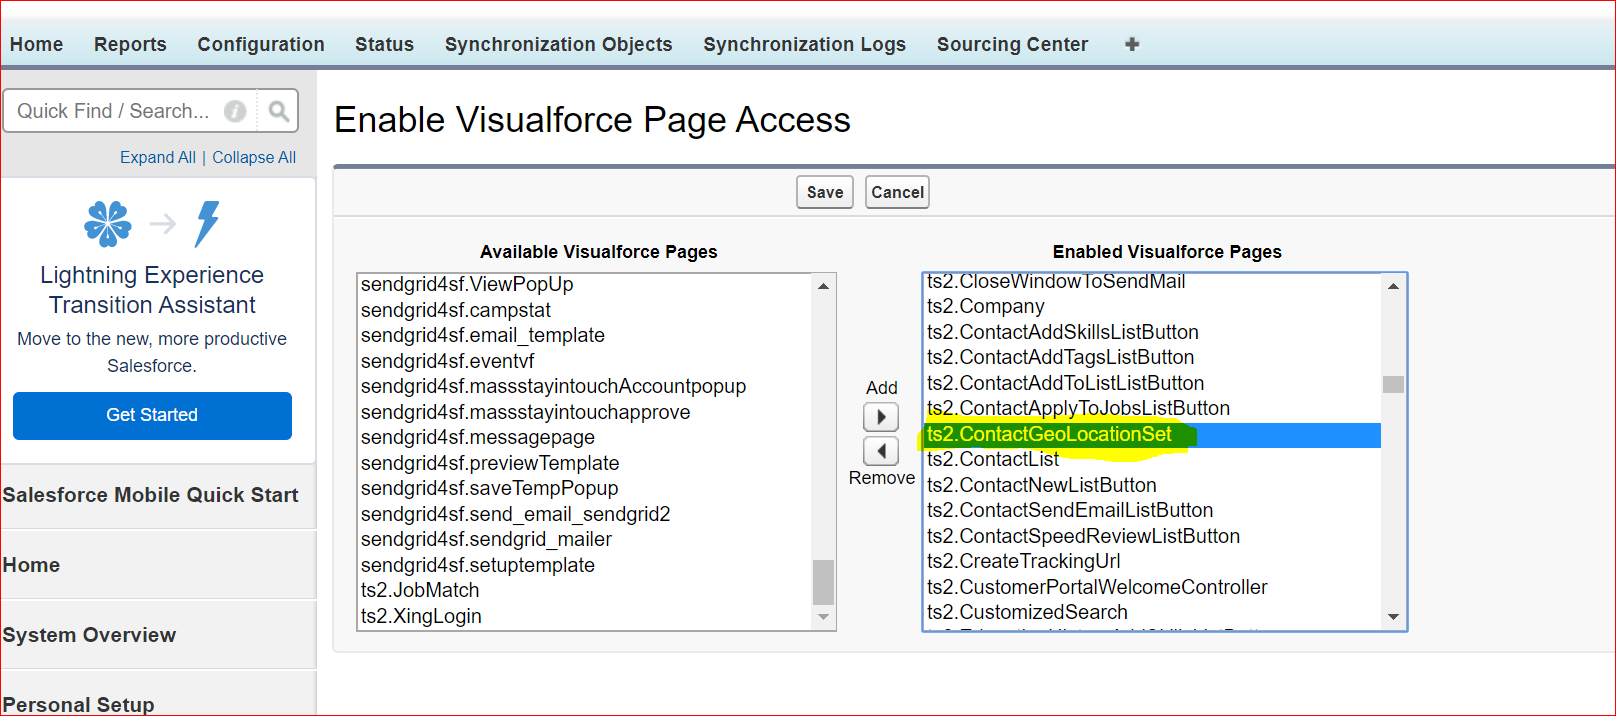This screenshot has height=716, width=1616.
Task: Select ts2.ContactApplyToJobsListButton item
Action: [1152, 408]
